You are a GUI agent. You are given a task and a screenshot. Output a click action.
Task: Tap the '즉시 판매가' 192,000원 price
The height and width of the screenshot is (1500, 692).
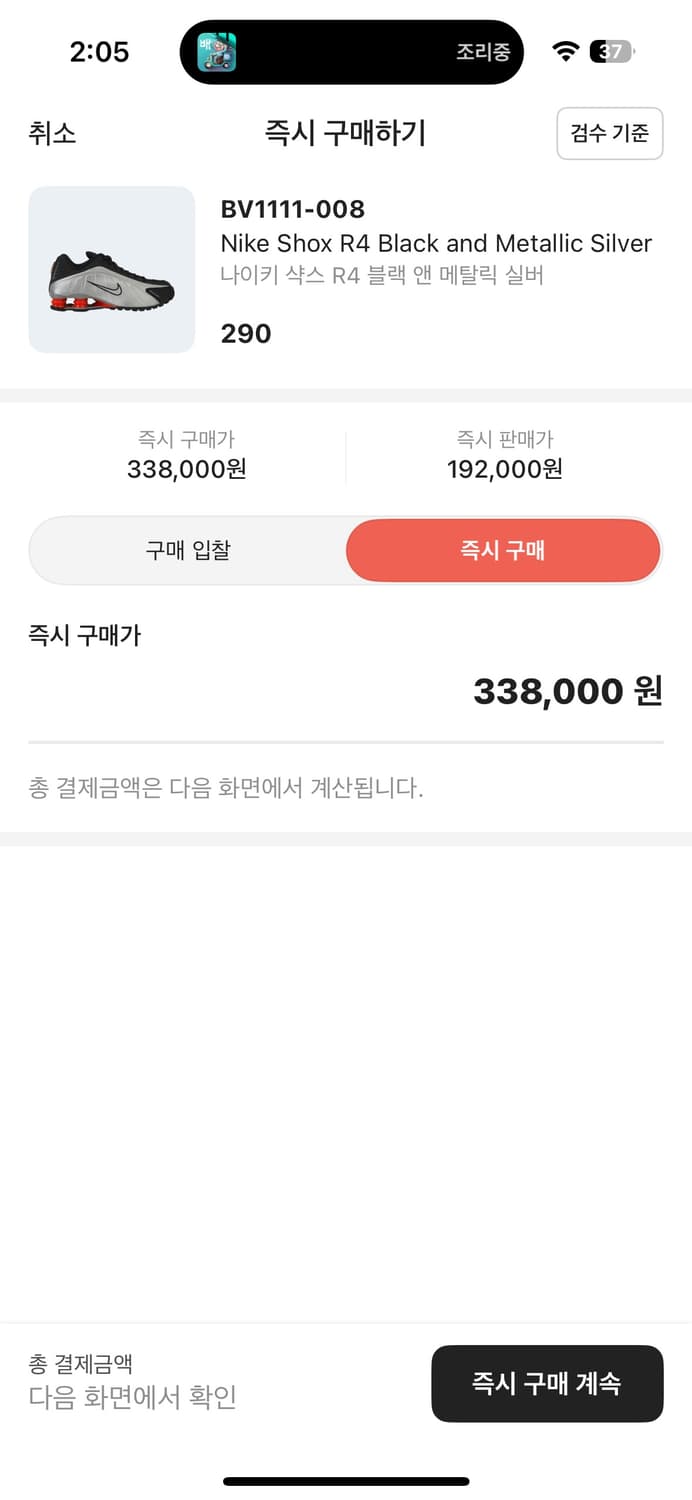[x=504, y=468]
